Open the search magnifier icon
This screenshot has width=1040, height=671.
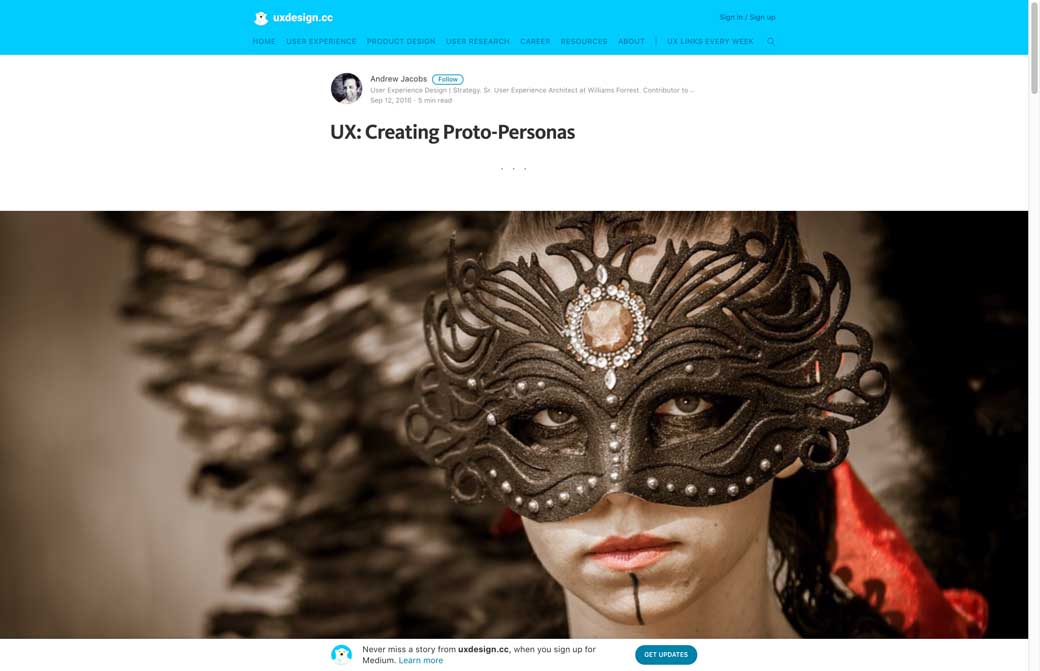[771, 41]
